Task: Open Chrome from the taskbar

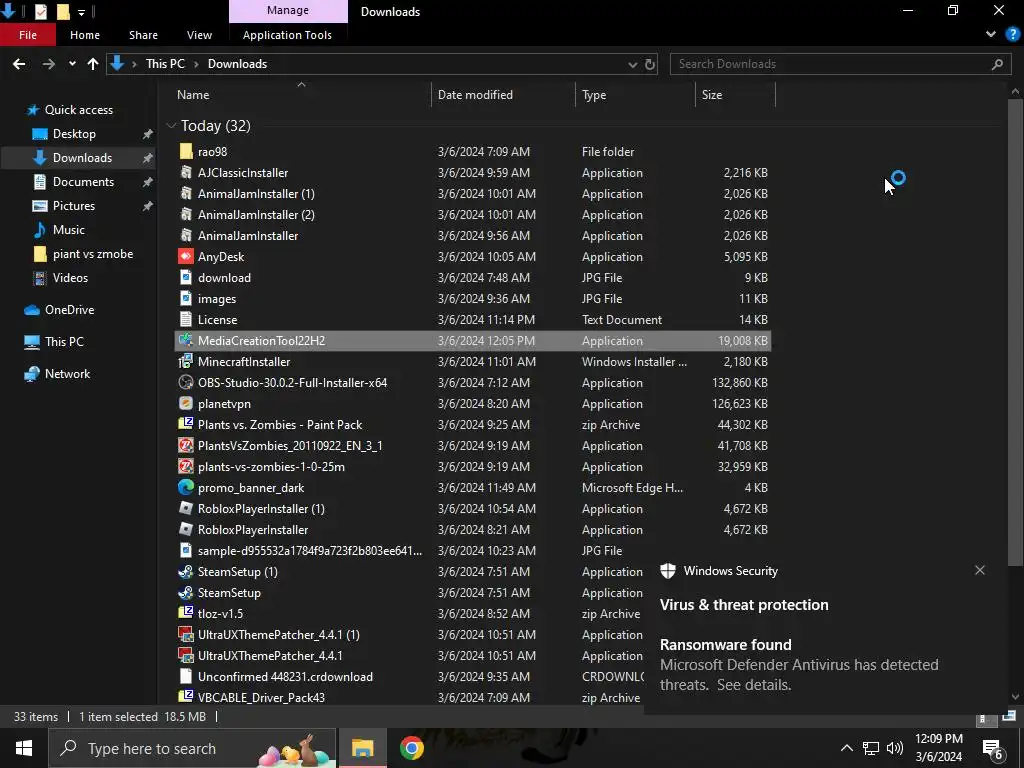Action: pos(411,748)
